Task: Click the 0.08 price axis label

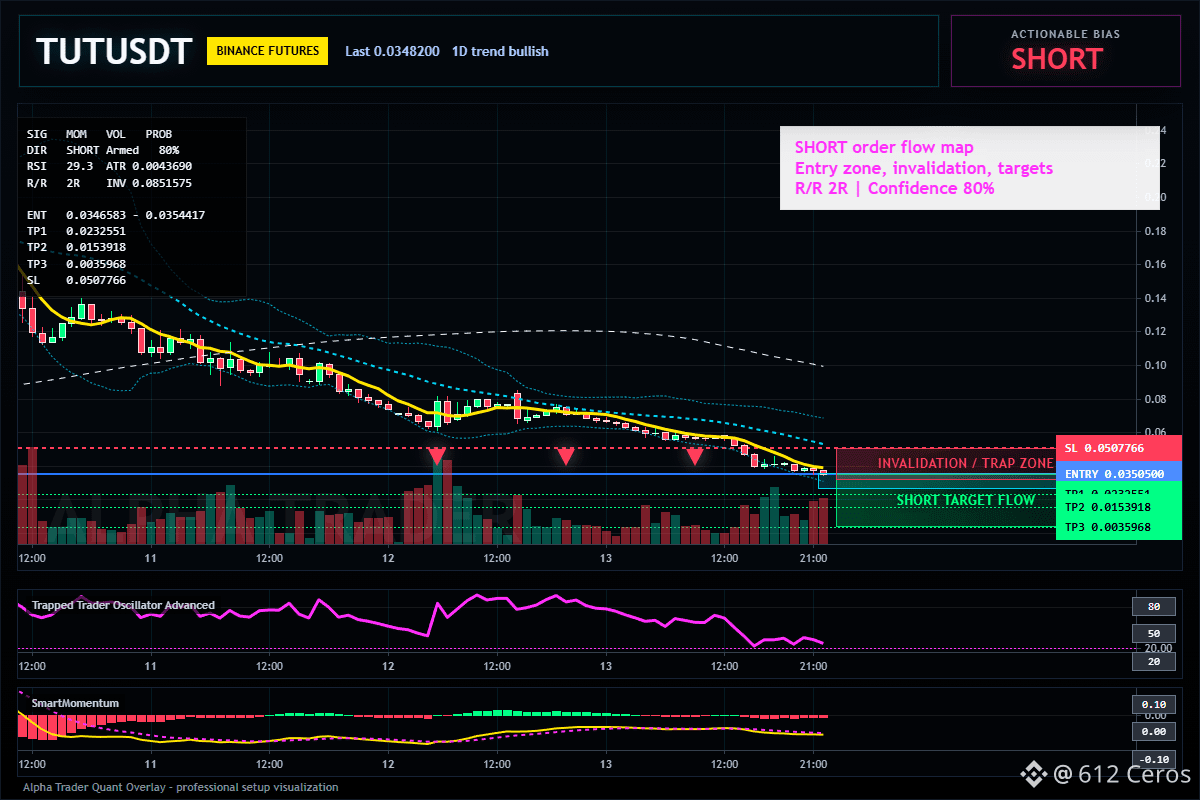Action: pos(1154,399)
